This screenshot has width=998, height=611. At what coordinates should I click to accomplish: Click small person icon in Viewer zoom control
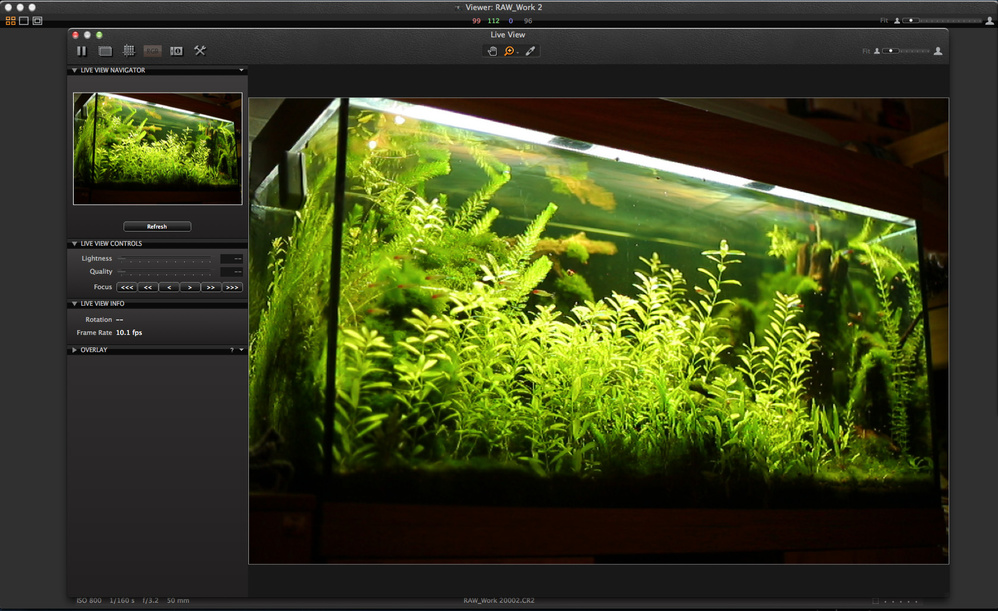tap(897, 21)
